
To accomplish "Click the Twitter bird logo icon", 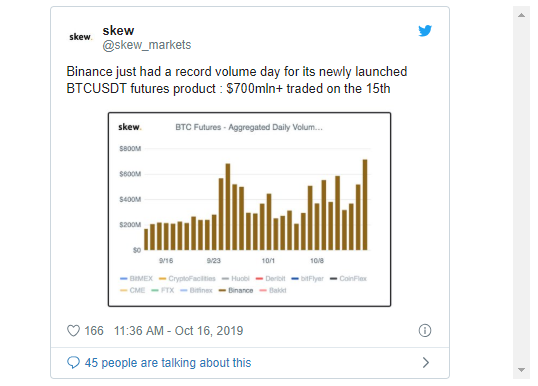I will pyautogui.click(x=425, y=31).
